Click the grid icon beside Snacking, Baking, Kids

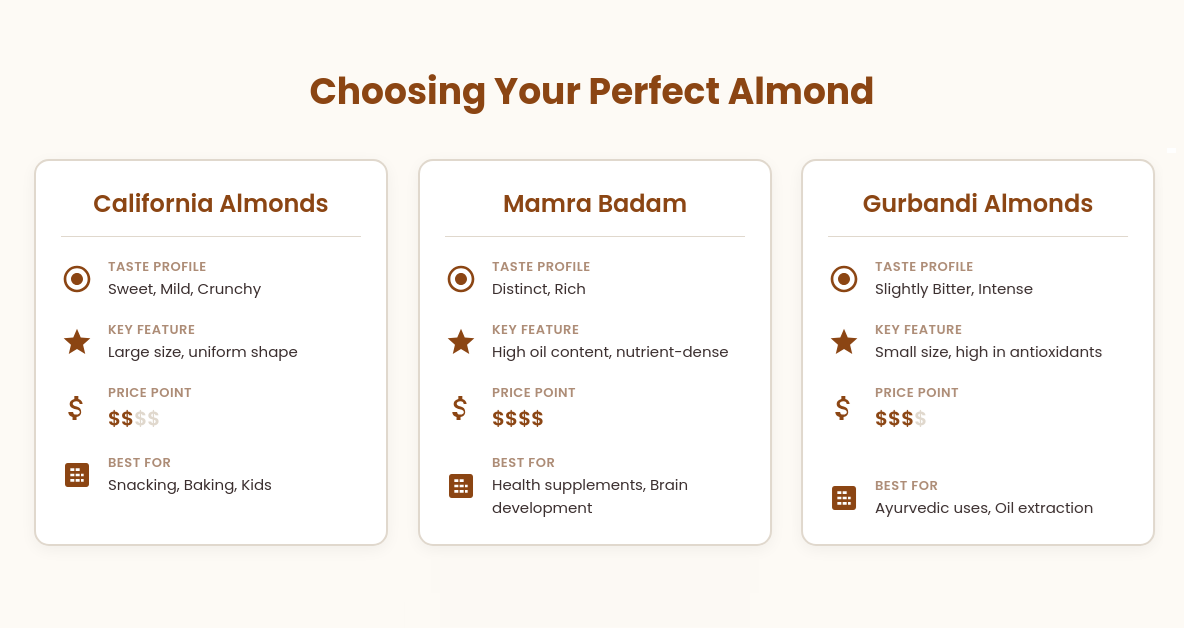[x=76, y=475]
